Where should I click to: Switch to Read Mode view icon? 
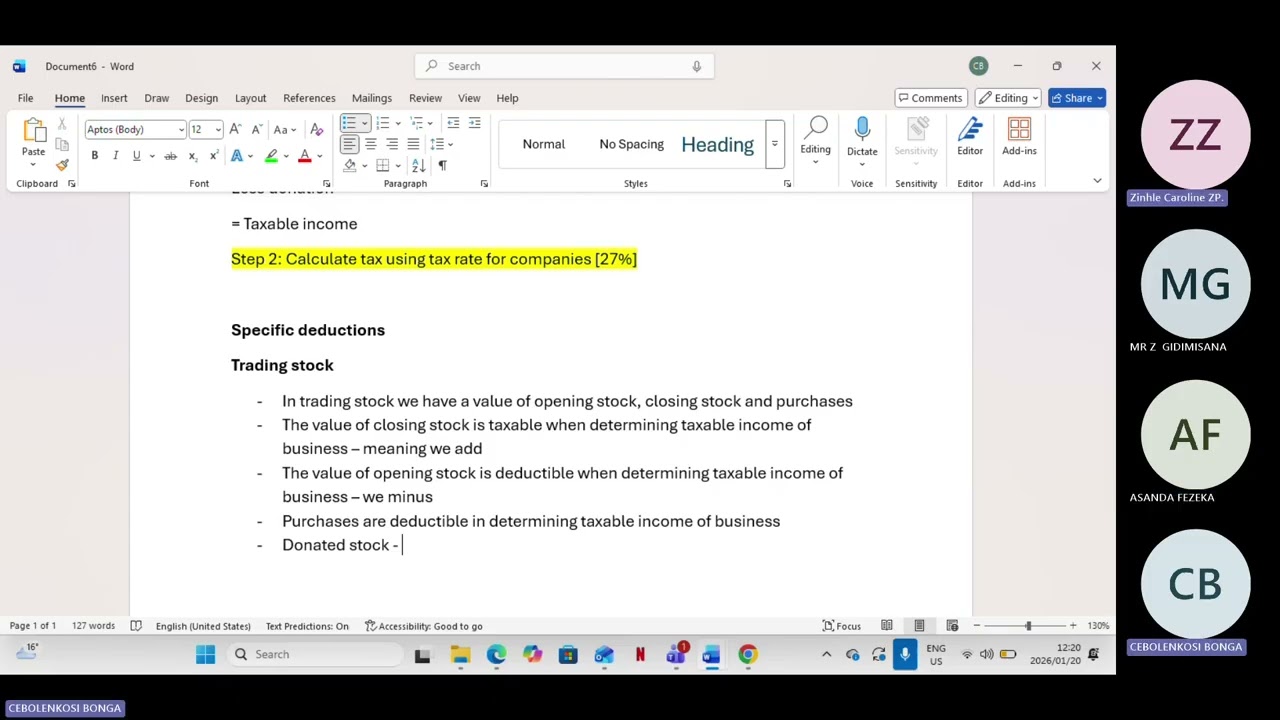[x=886, y=626]
